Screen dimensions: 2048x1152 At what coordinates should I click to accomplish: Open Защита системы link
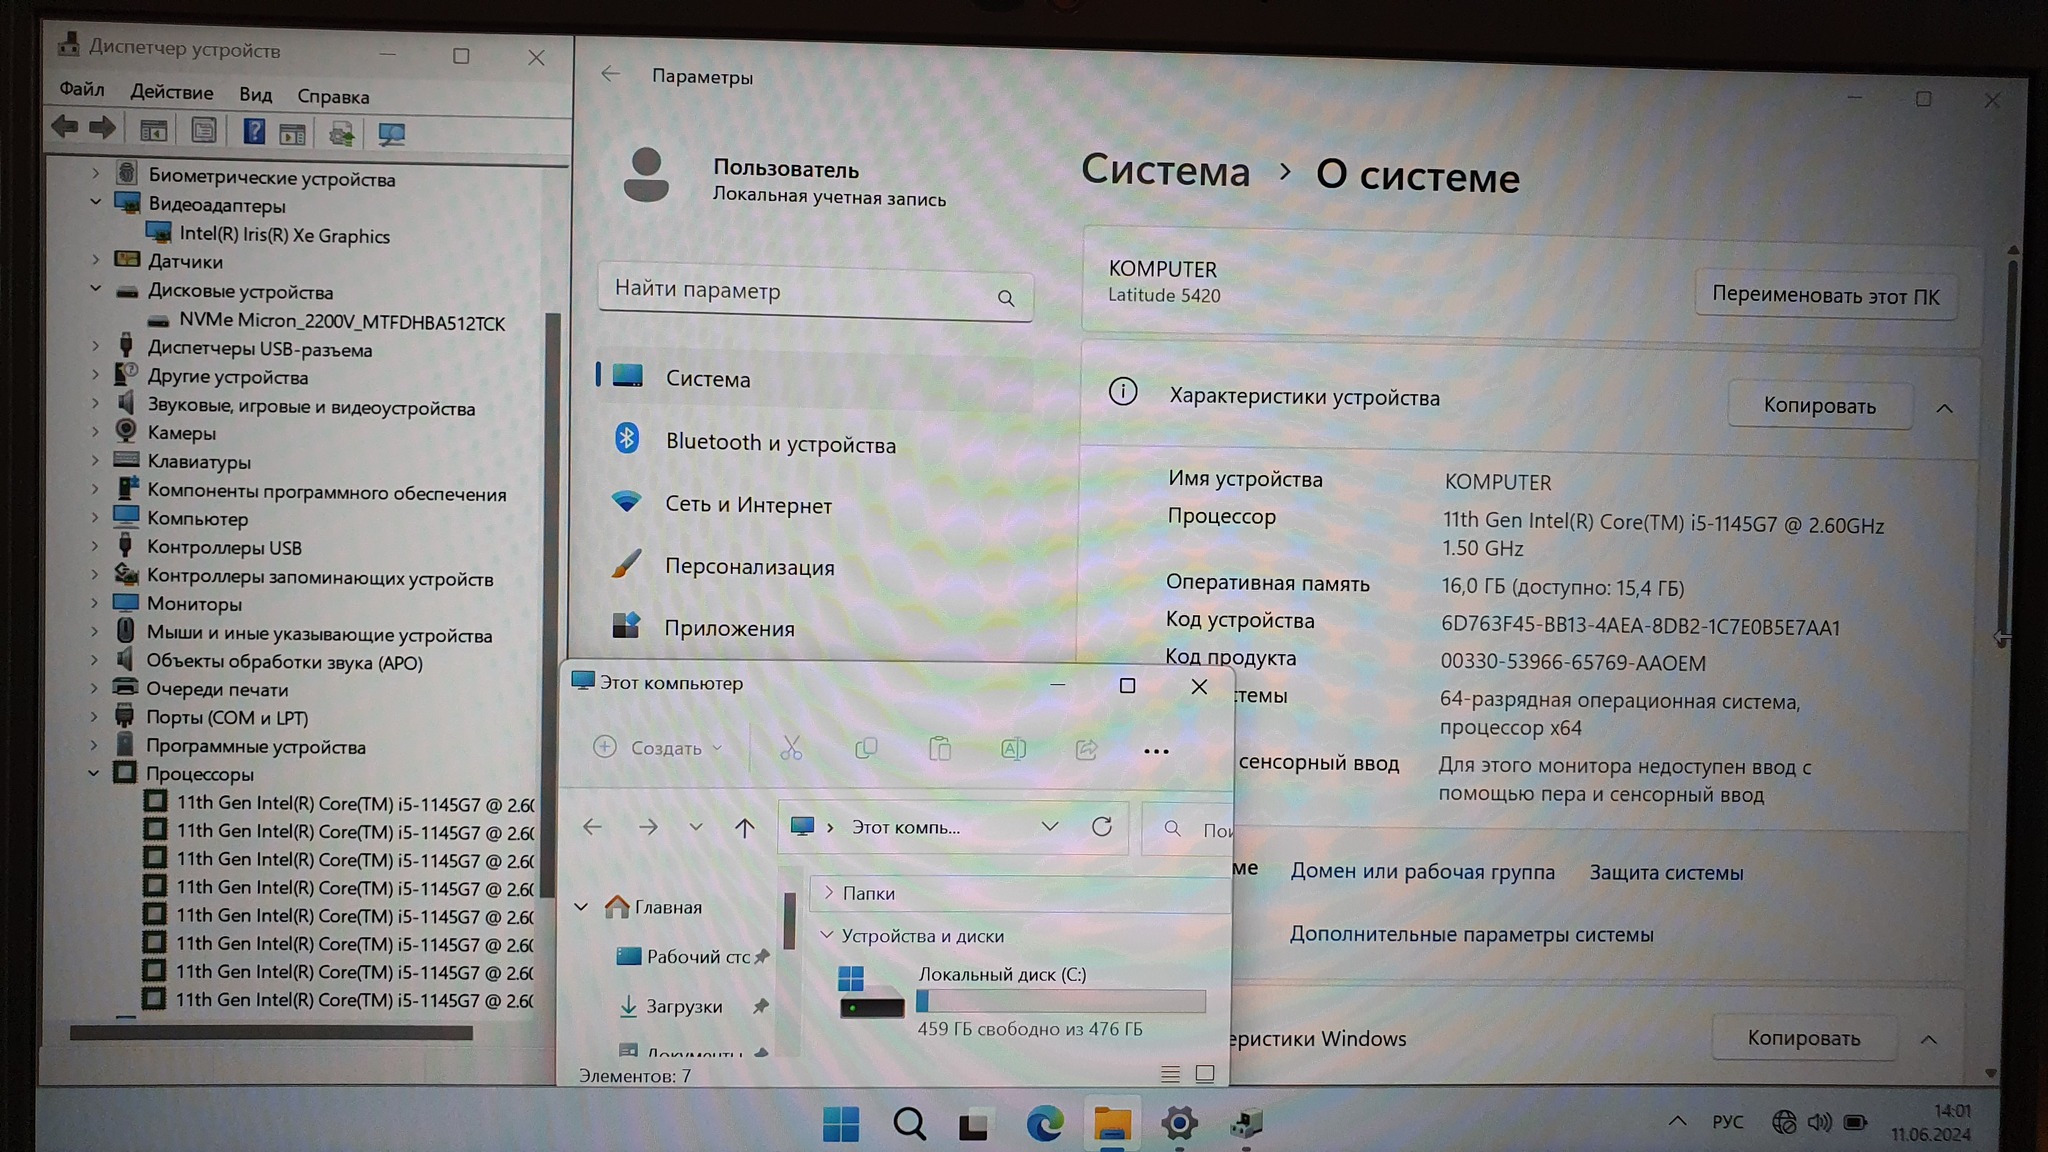[1665, 872]
